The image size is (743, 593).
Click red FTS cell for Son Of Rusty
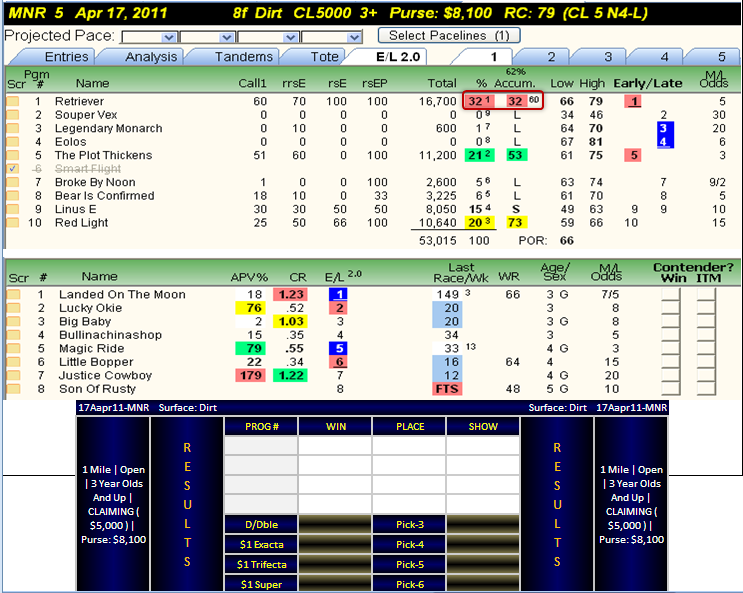click(447, 389)
